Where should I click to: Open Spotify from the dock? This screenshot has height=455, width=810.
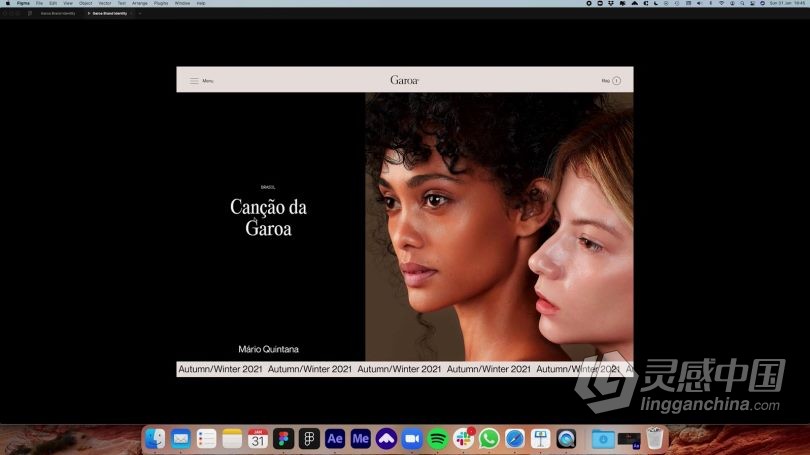point(438,439)
